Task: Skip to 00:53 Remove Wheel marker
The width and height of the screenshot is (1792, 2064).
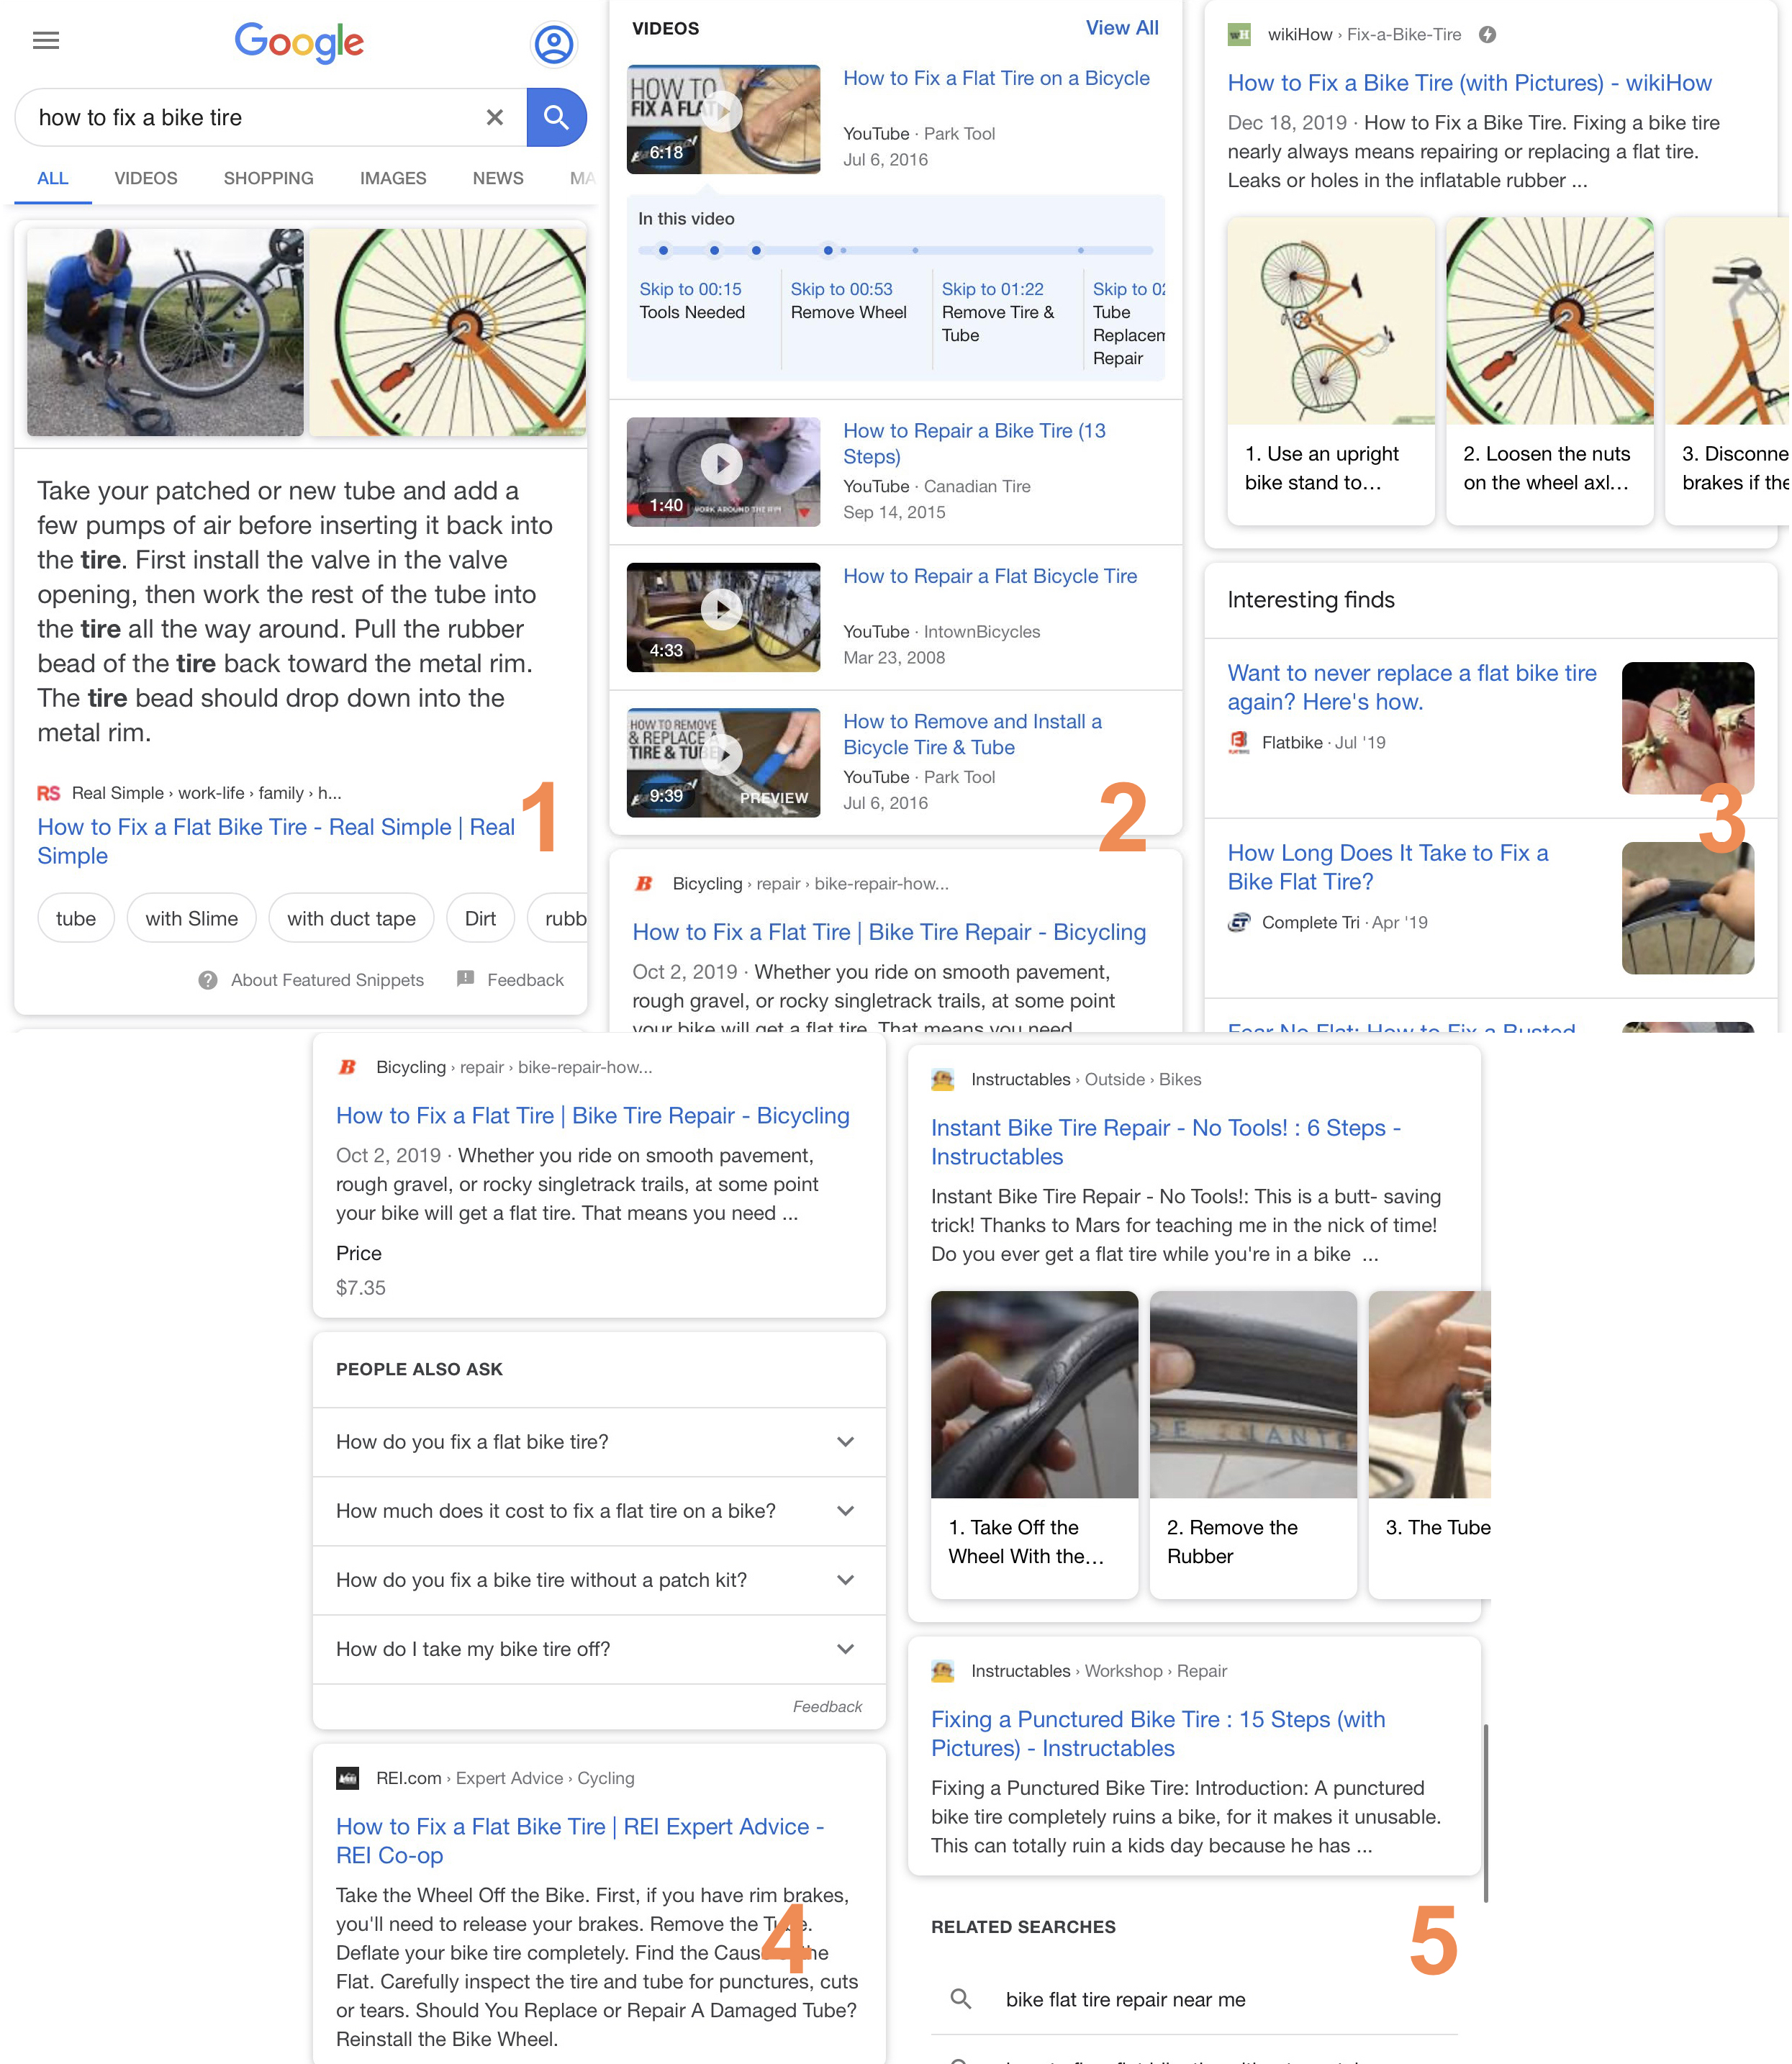Action: [x=841, y=289]
